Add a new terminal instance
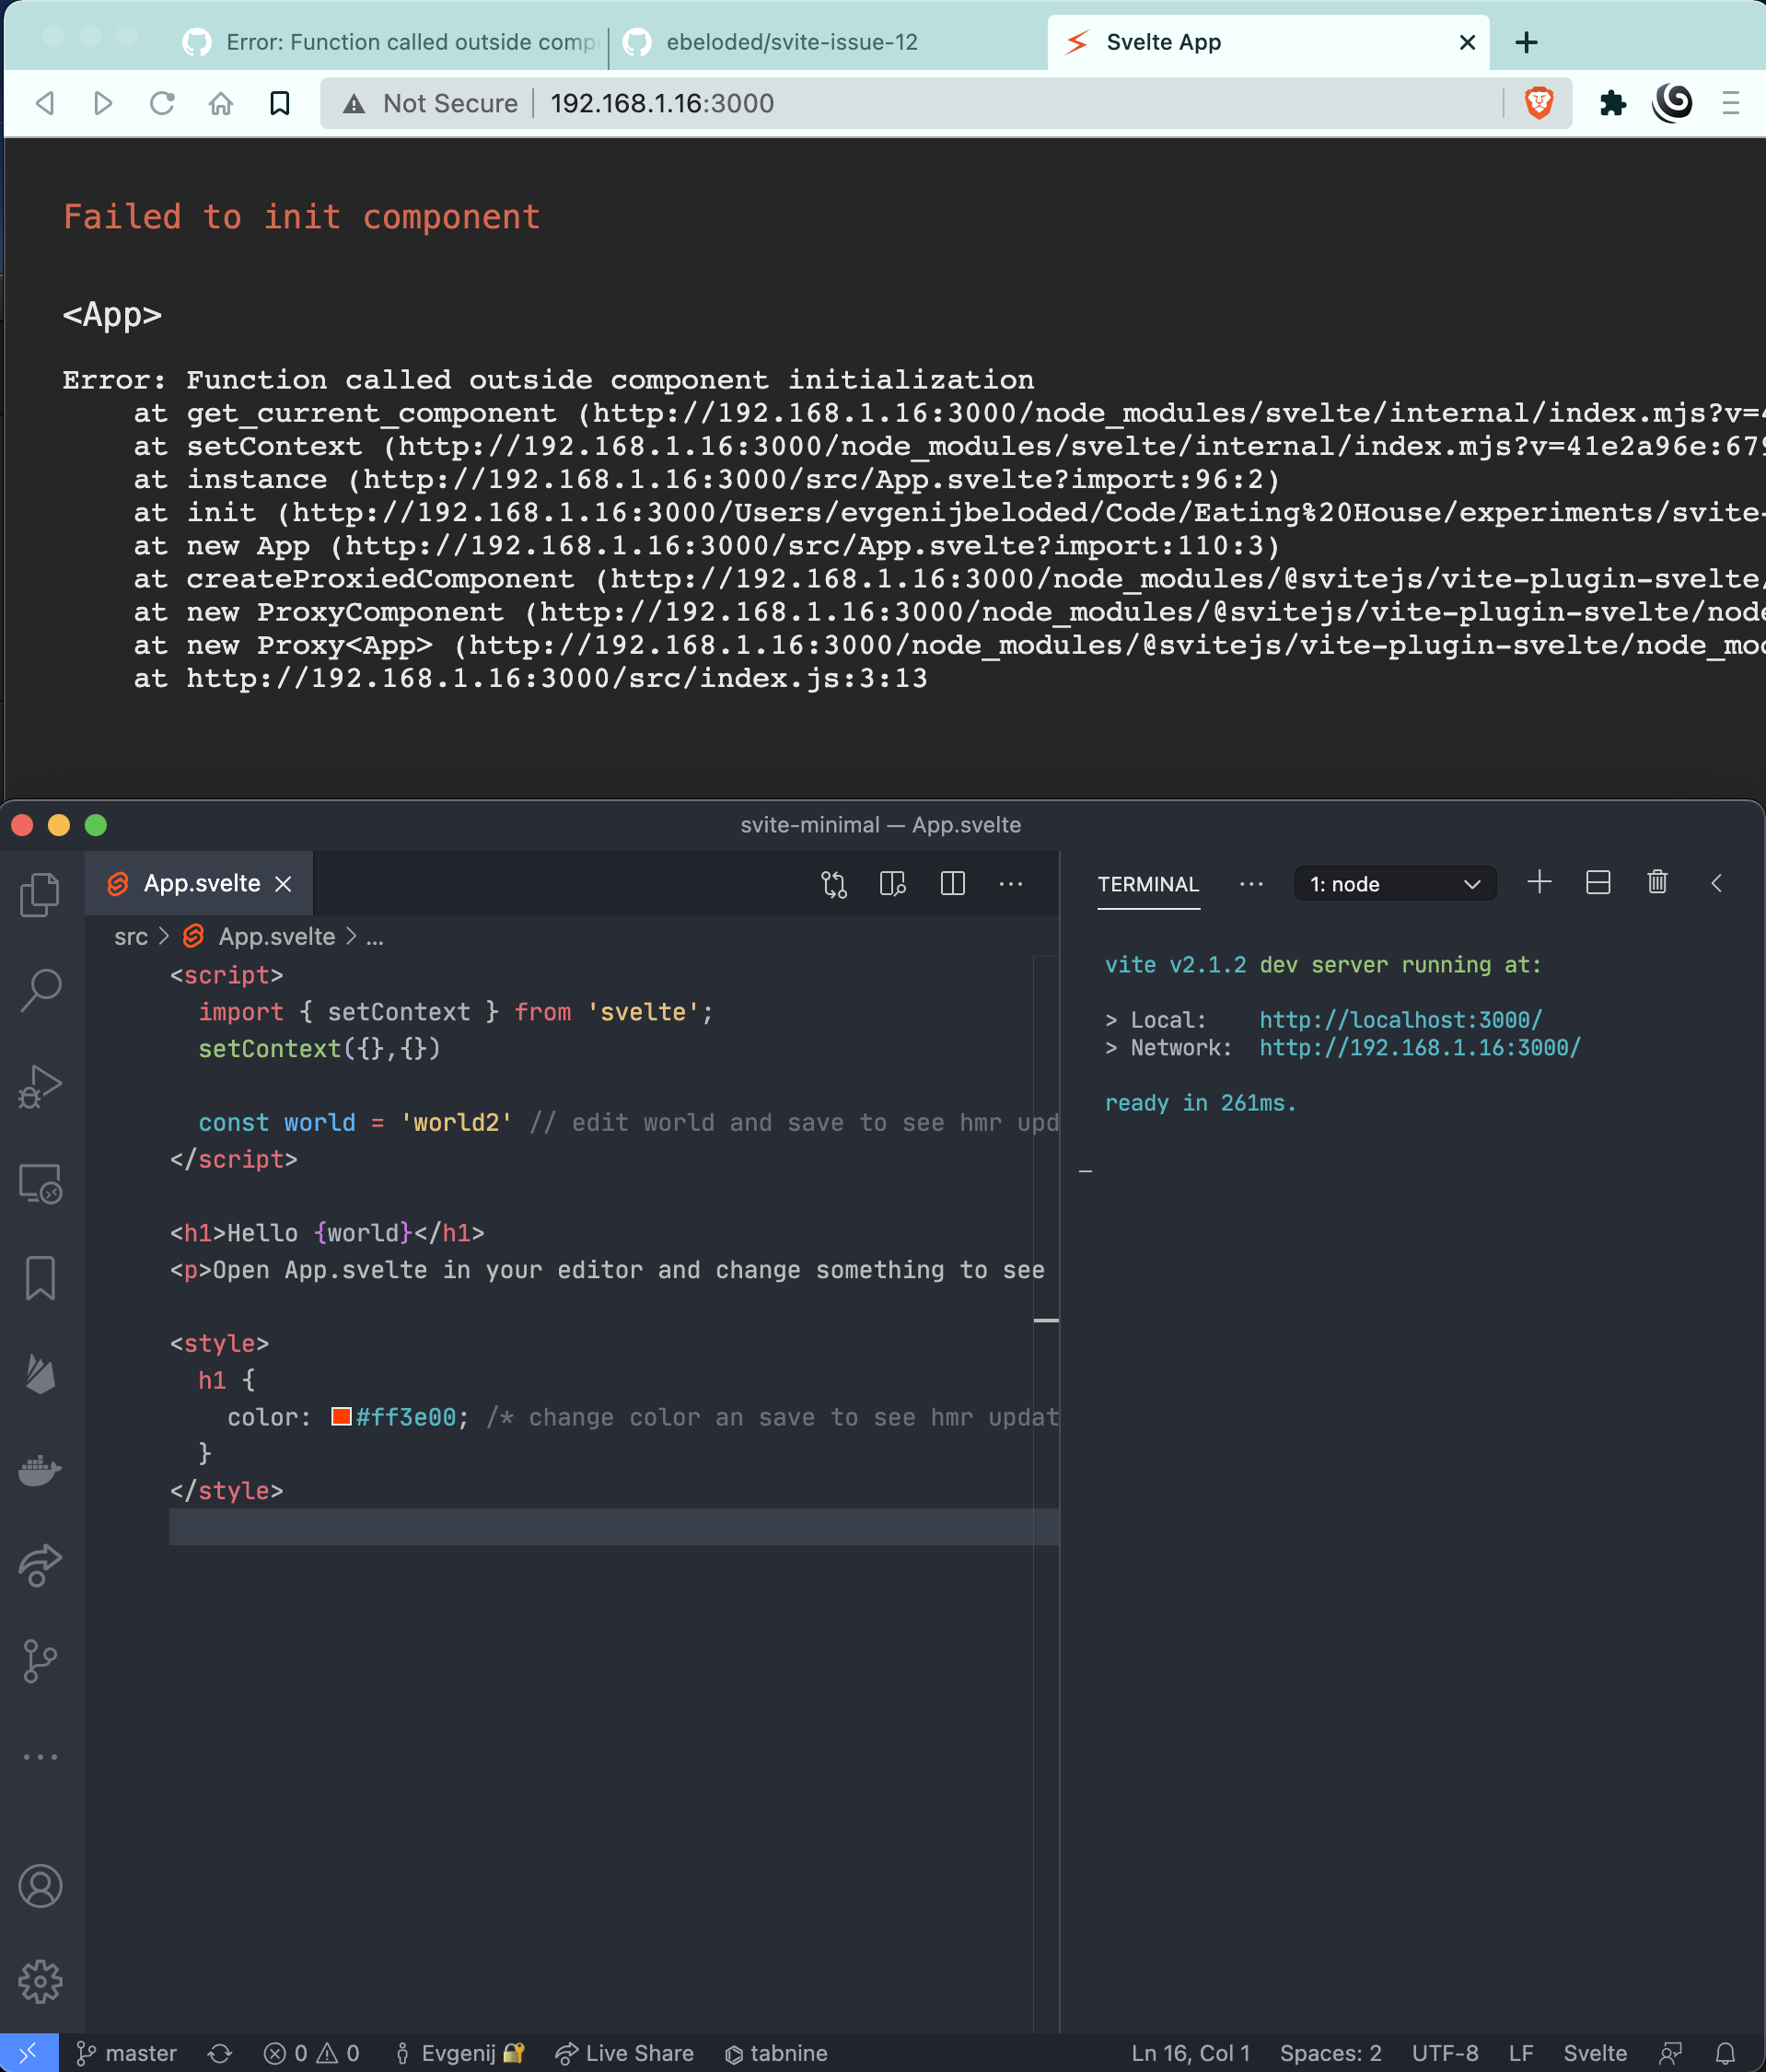This screenshot has height=2072, width=1766. click(x=1538, y=883)
